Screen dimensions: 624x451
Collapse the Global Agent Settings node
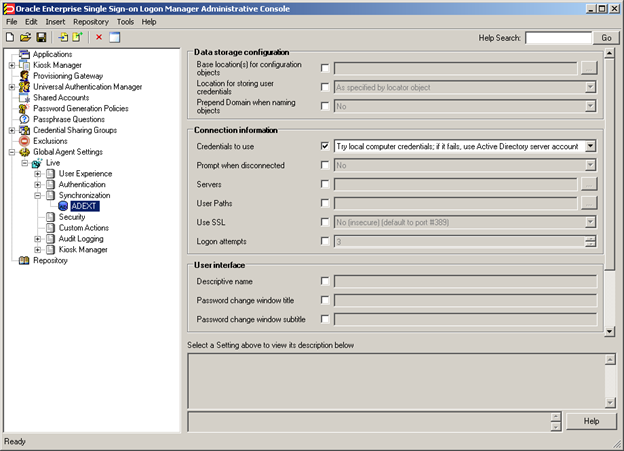(12, 152)
